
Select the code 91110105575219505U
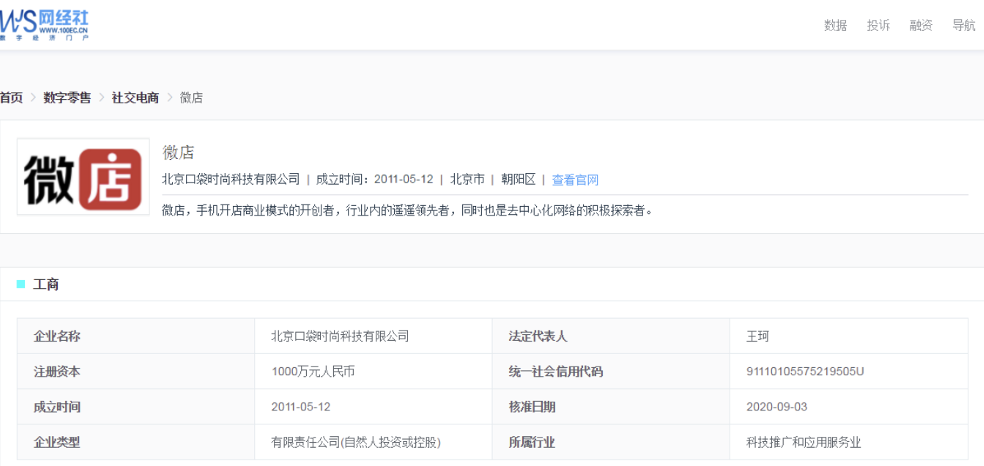click(805, 371)
